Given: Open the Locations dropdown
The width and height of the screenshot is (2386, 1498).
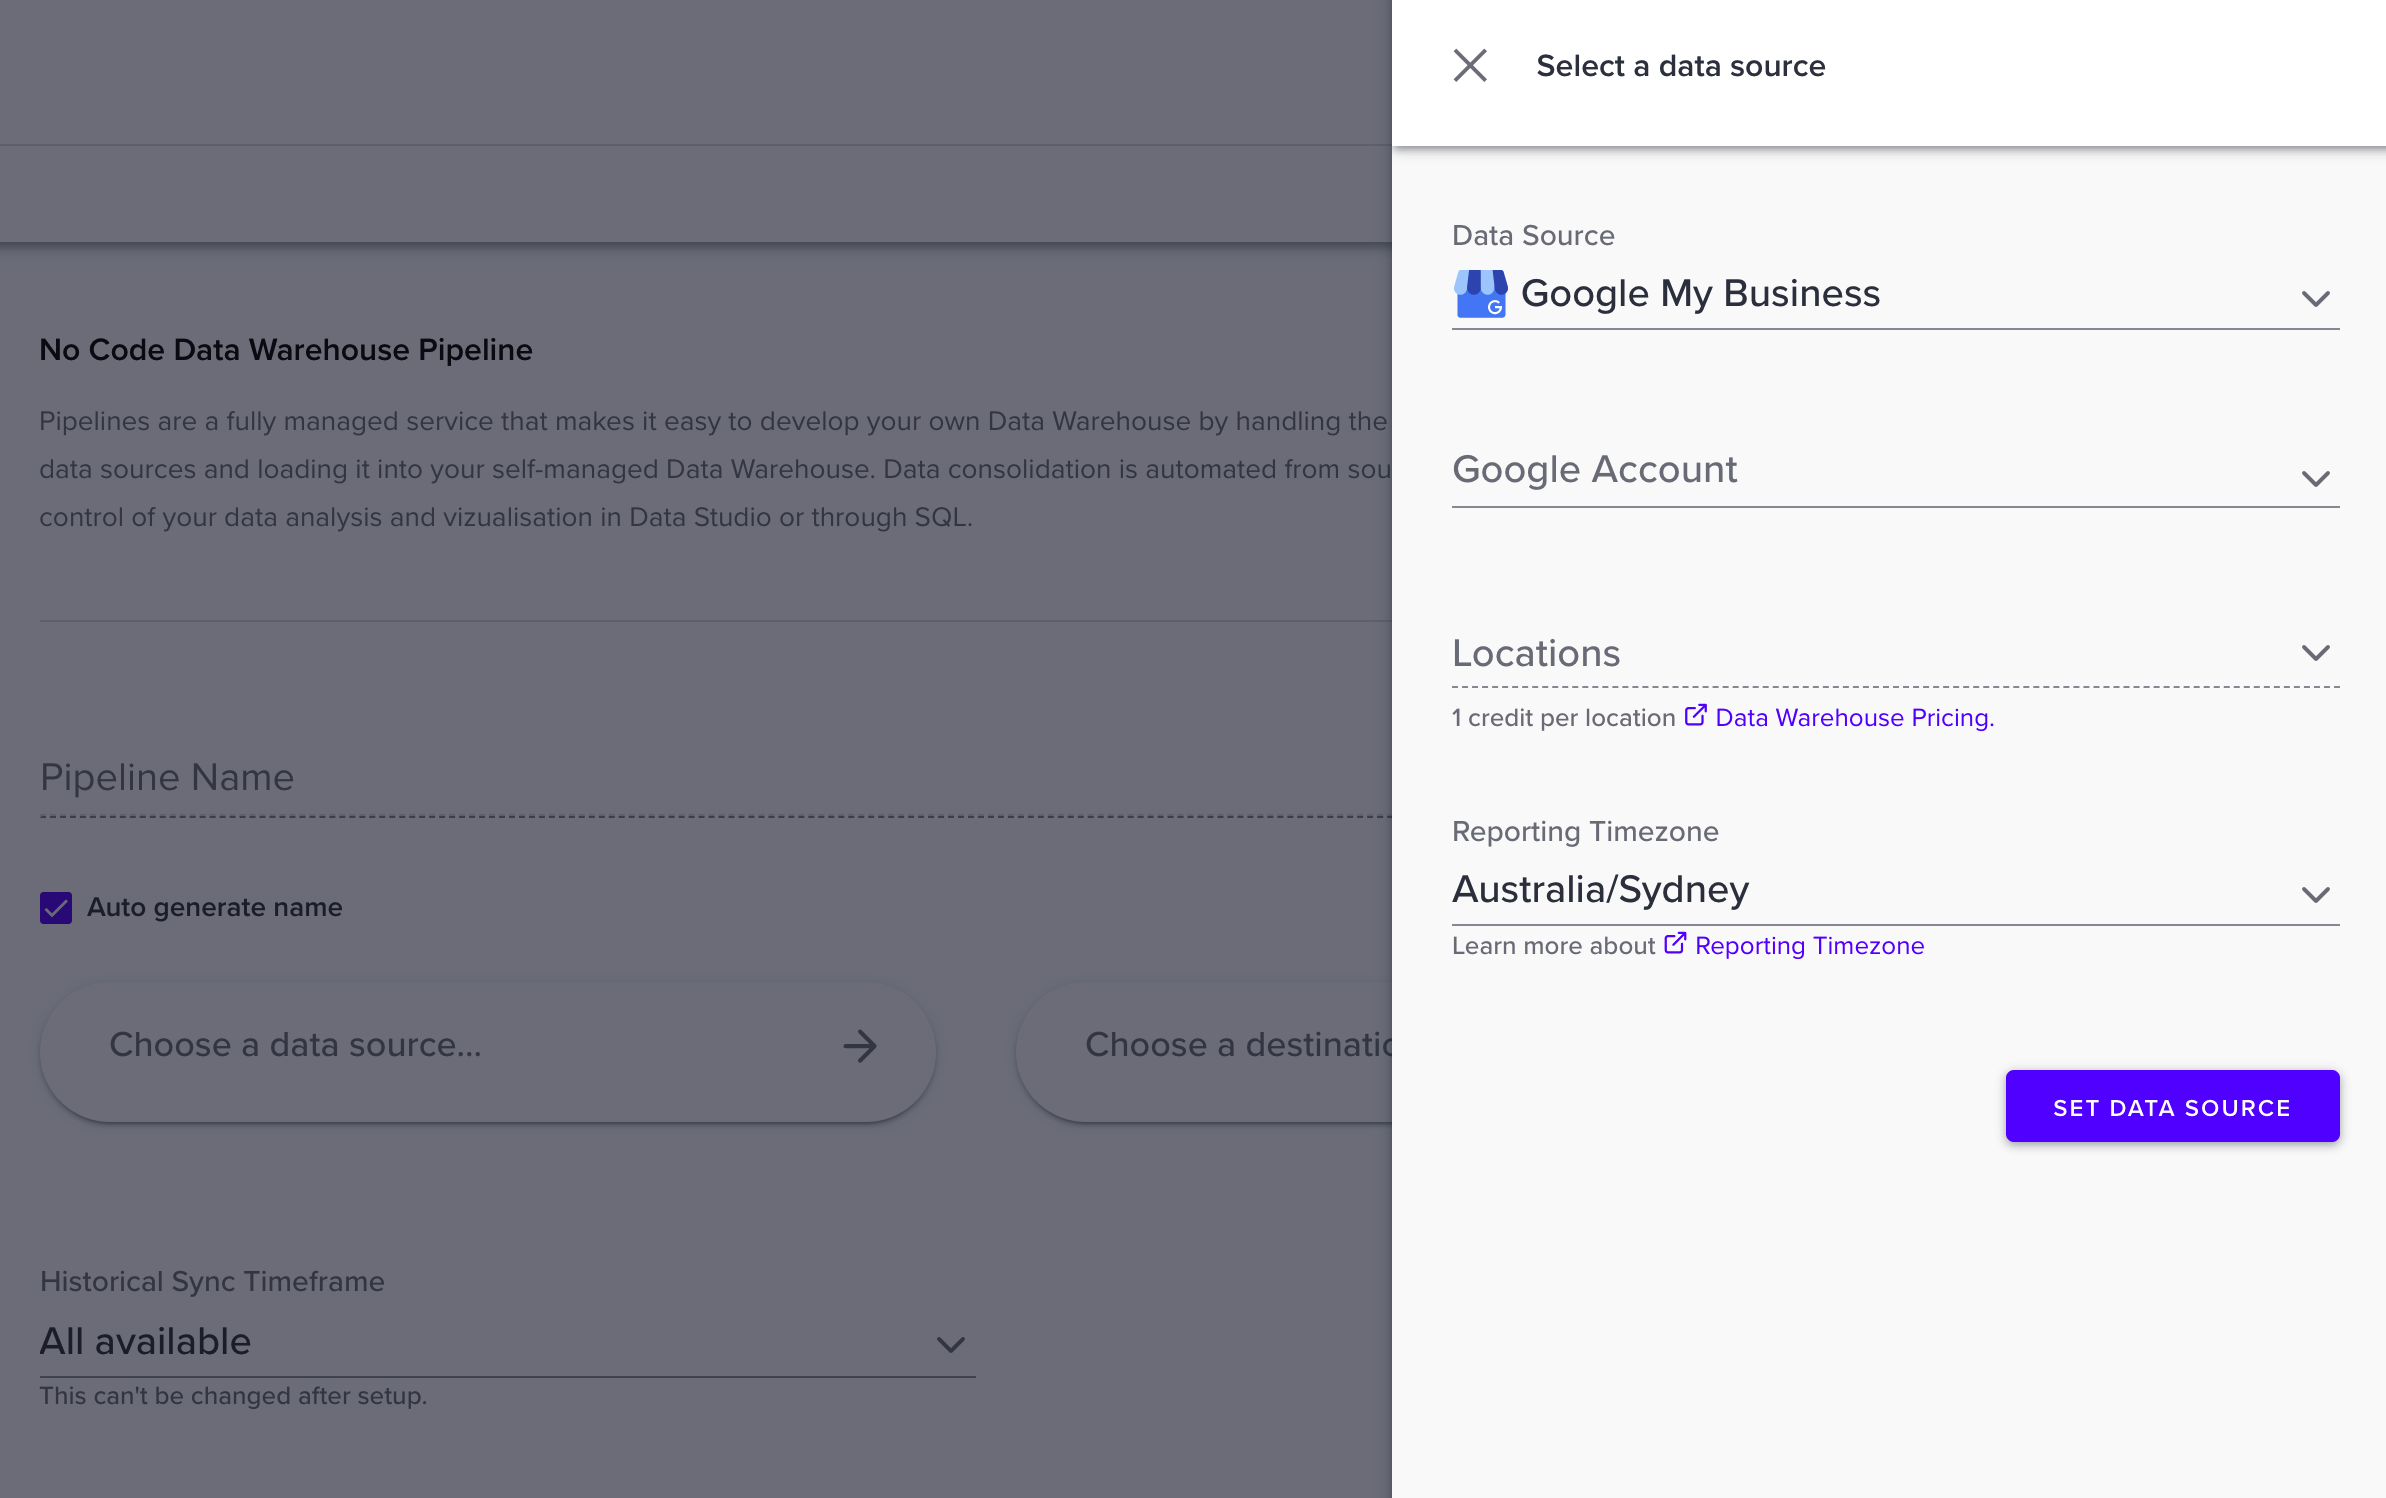Looking at the screenshot, I should [1895, 654].
